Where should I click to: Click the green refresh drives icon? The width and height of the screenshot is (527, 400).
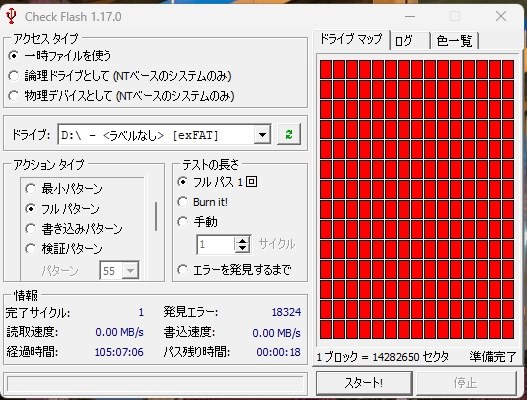click(289, 135)
